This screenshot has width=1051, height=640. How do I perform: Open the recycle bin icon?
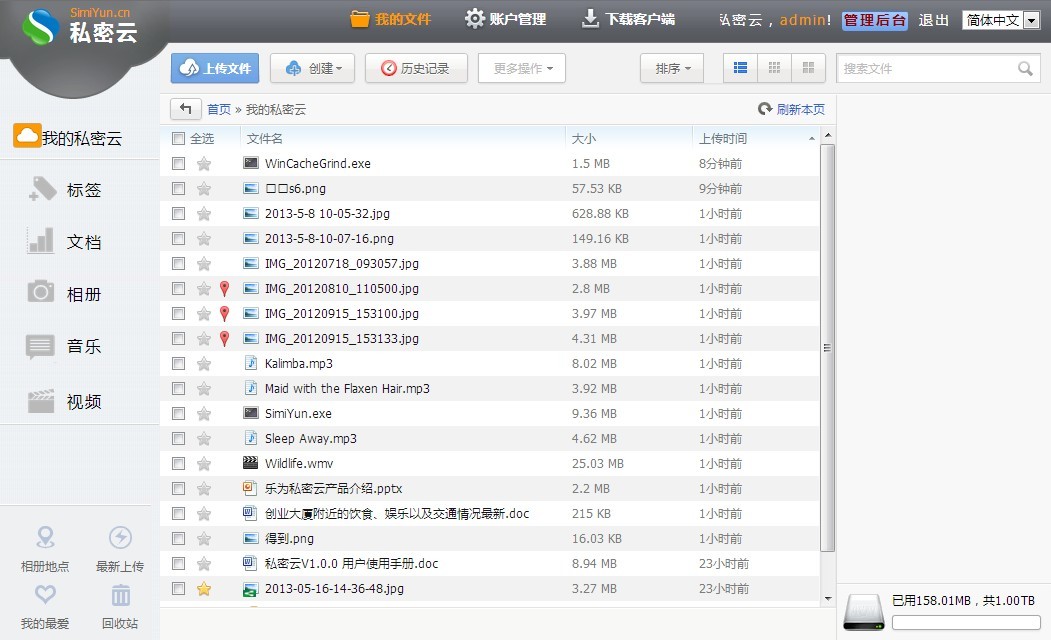(x=120, y=596)
